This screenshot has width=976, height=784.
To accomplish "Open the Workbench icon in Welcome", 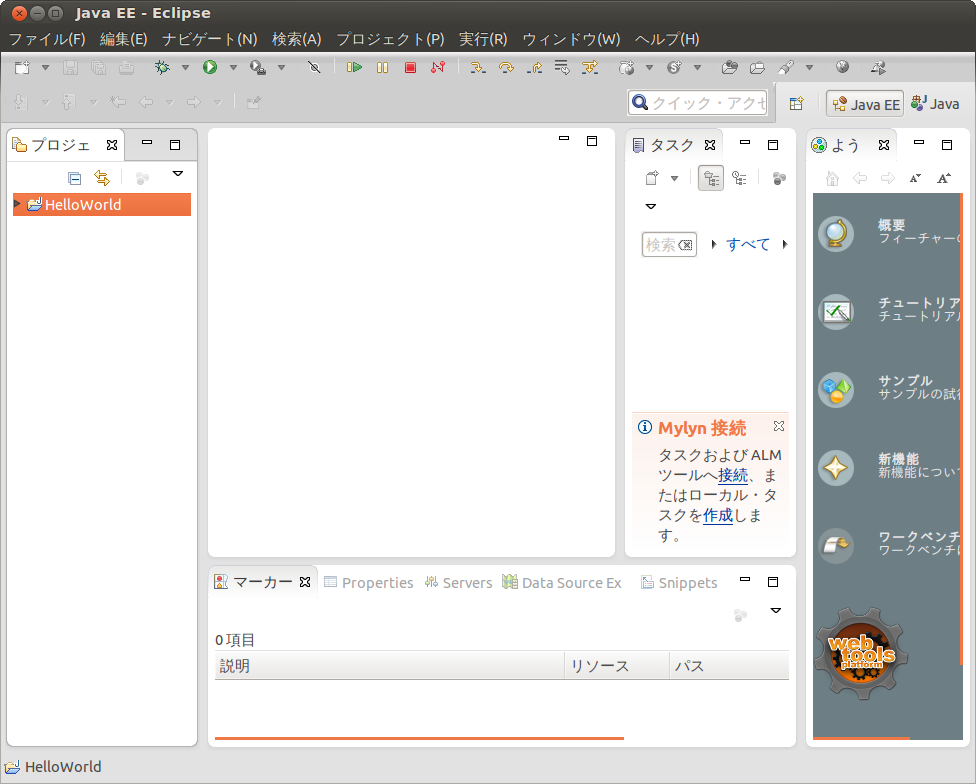I will click(835, 545).
